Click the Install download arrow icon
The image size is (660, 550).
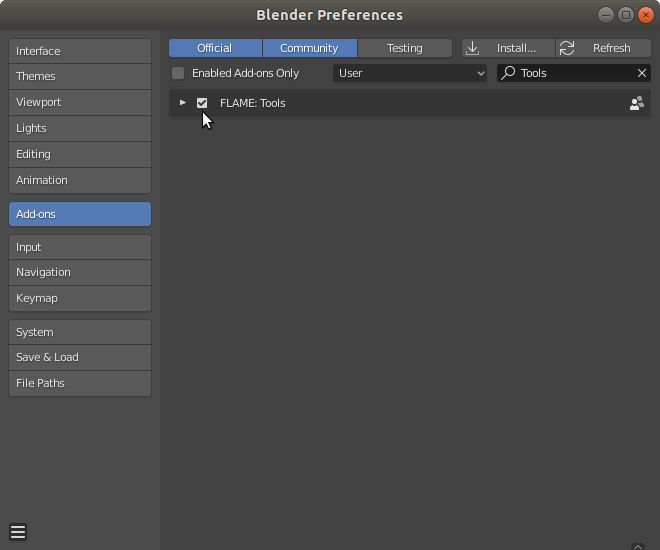tap(473, 48)
